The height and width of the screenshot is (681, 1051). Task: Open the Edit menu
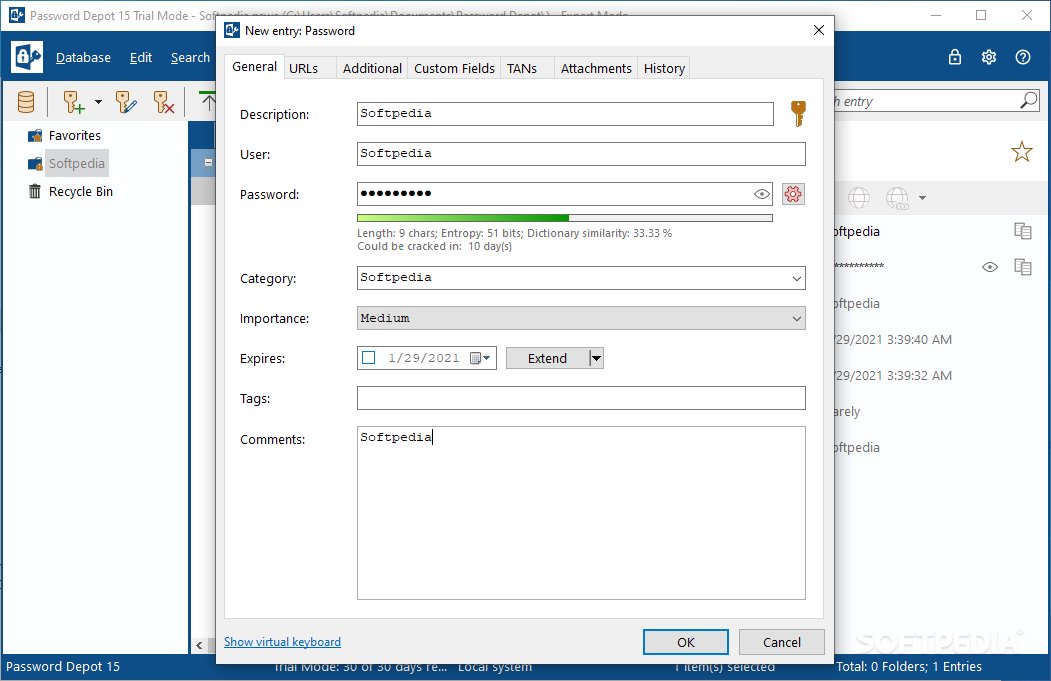(141, 58)
